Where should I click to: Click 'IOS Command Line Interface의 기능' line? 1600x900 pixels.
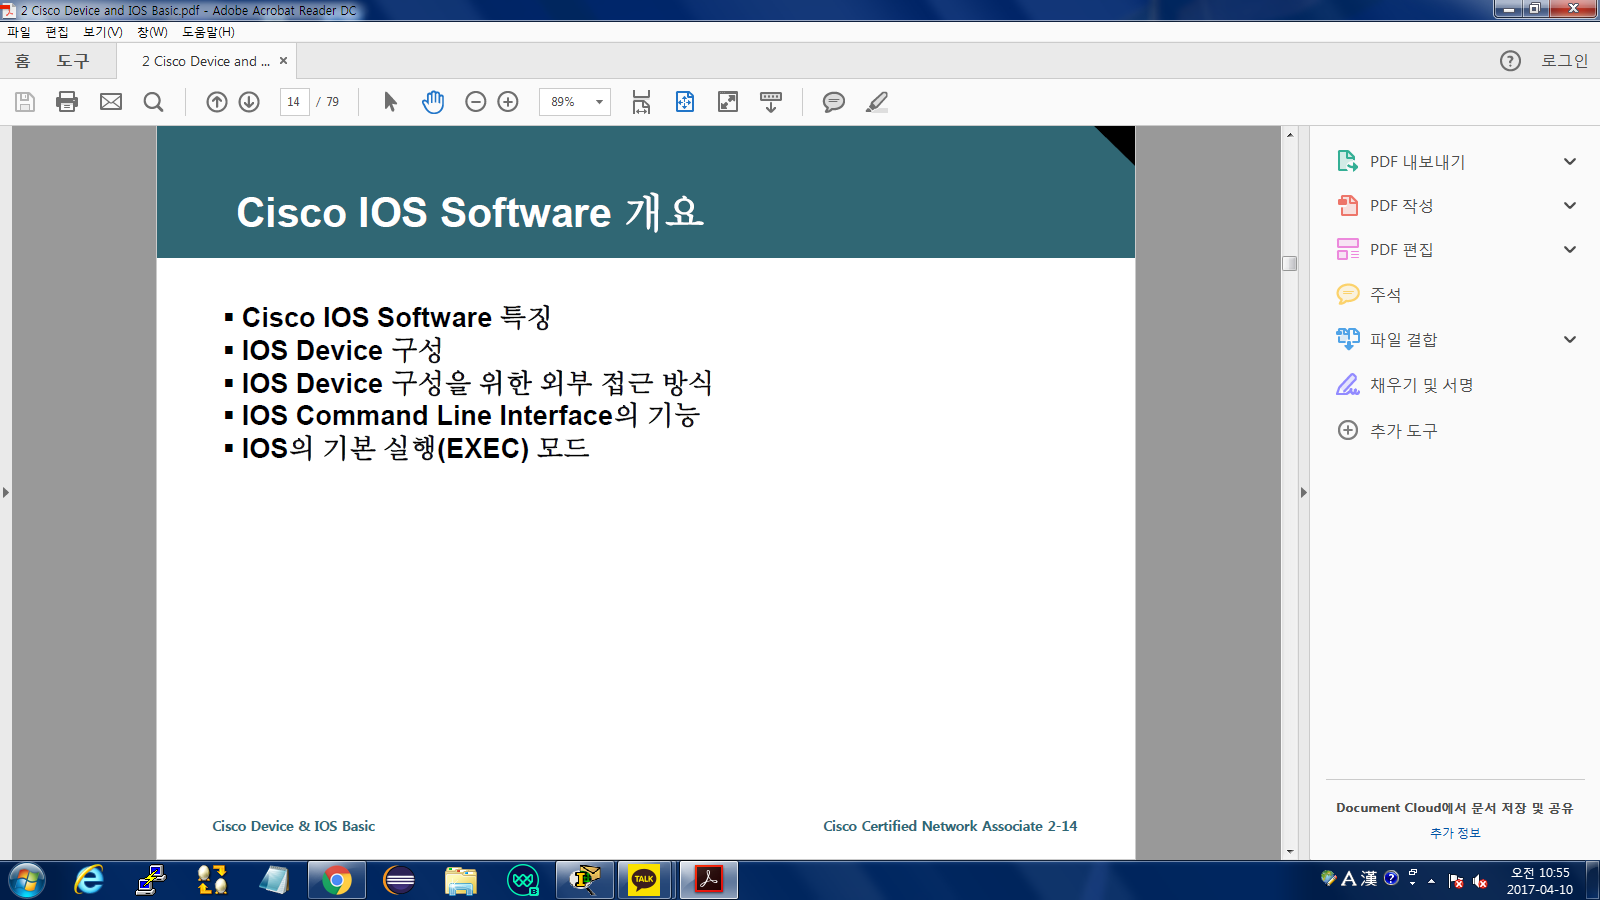pyautogui.click(x=470, y=415)
